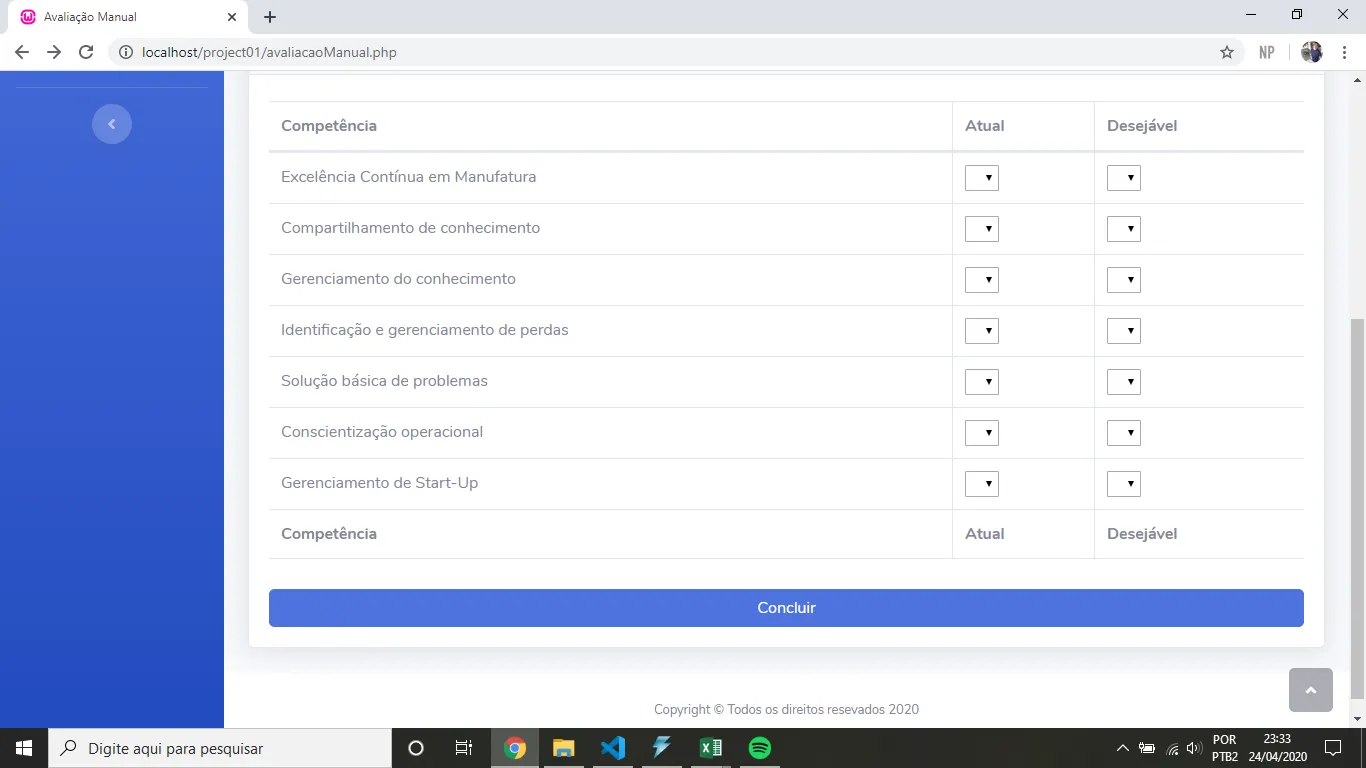1366x768 pixels.
Task: Open the Chrome profile avatar
Action: (x=1312, y=52)
